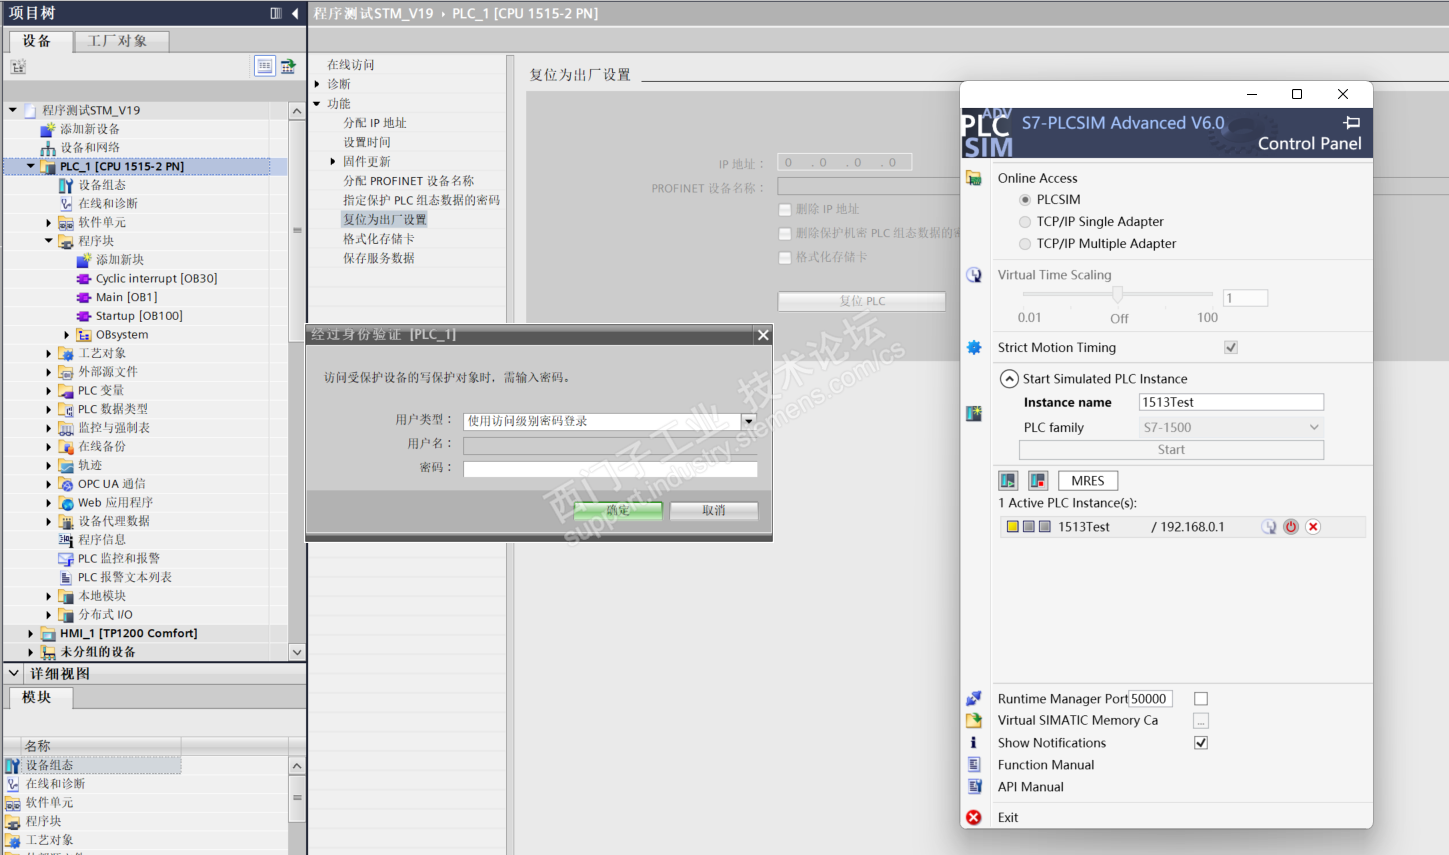Click the Virtual Time Scaling slider handle

1117,294
